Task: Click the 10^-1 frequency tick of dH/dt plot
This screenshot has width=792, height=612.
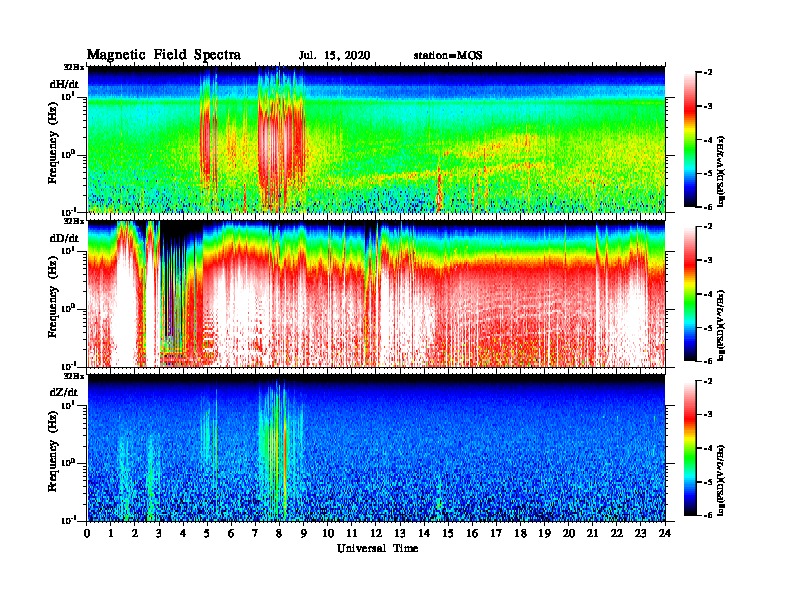Action: tap(67, 211)
